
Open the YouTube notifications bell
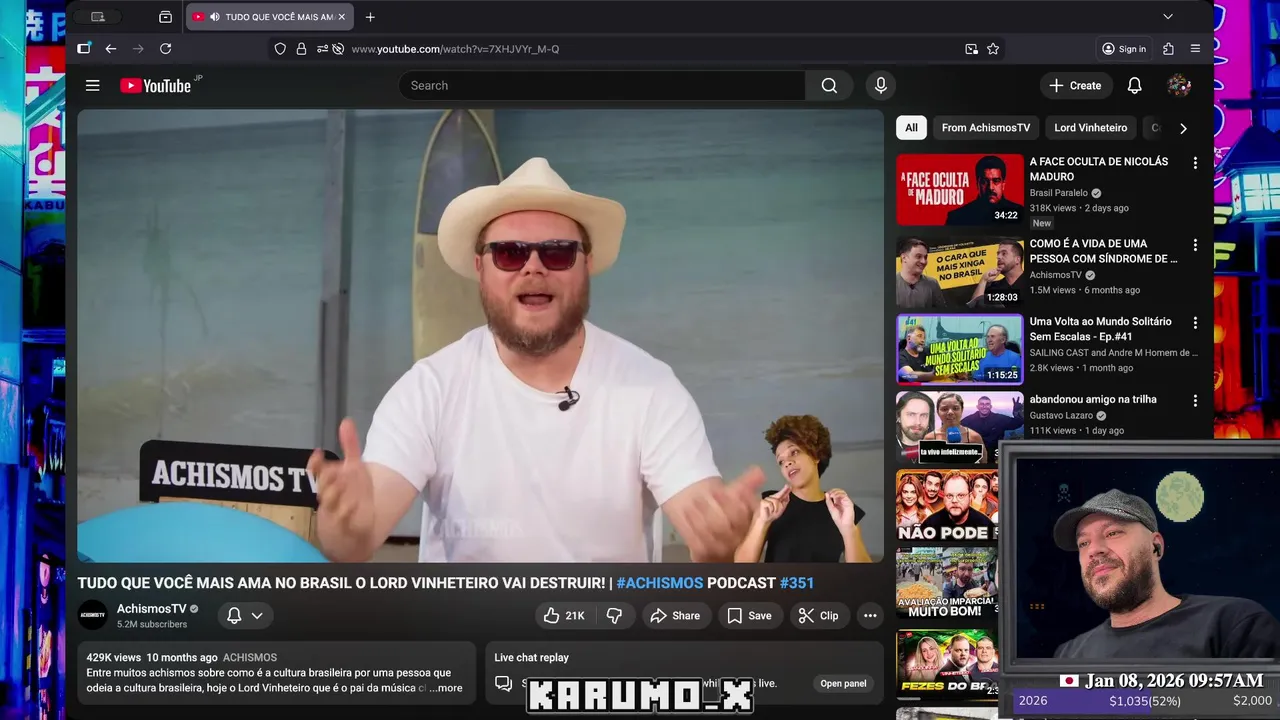(x=1134, y=86)
